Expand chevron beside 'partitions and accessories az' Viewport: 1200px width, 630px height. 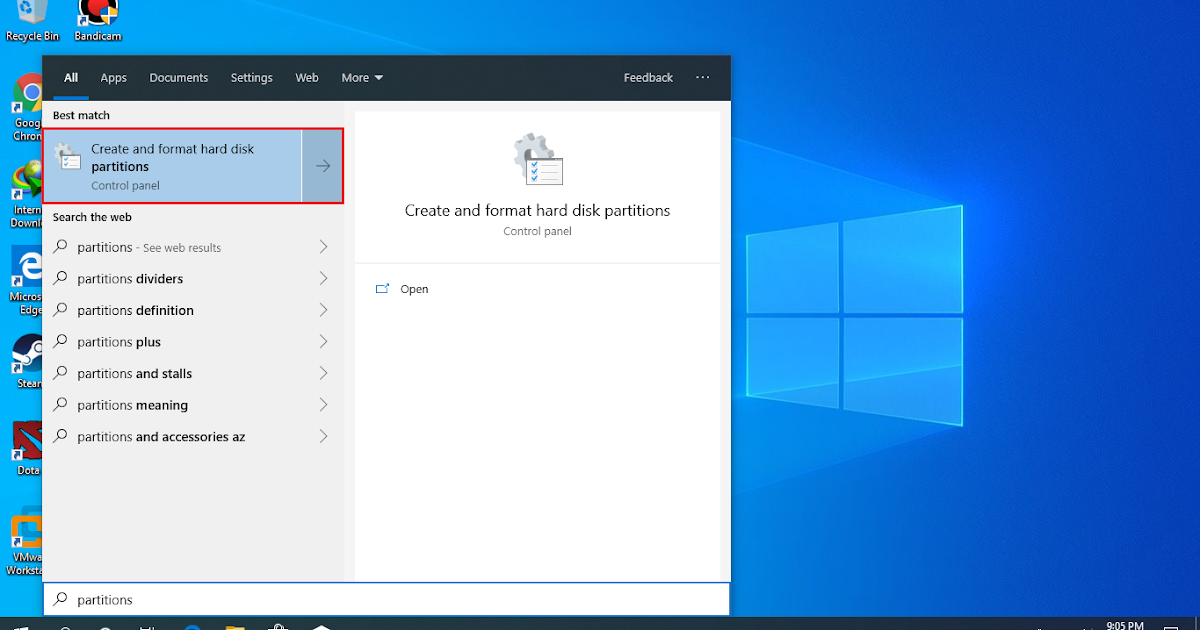tap(323, 437)
